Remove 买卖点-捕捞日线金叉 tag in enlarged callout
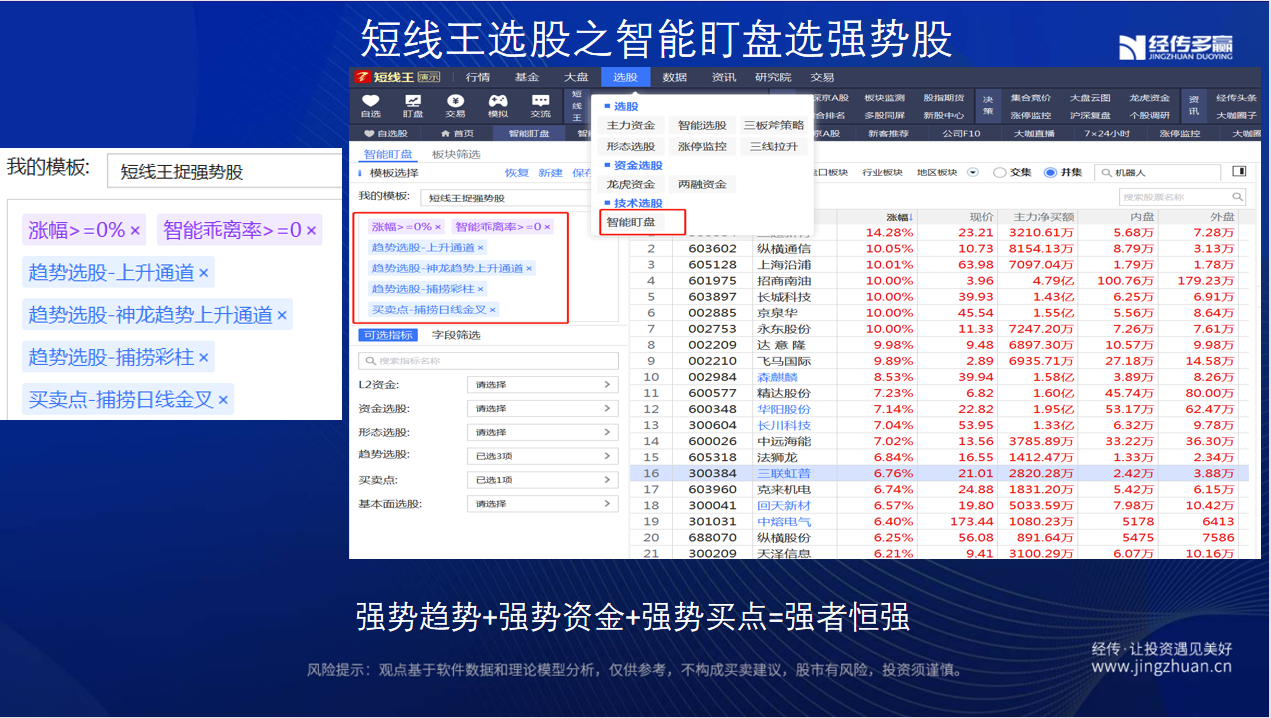The image size is (1271, 718). coord(223,400)
